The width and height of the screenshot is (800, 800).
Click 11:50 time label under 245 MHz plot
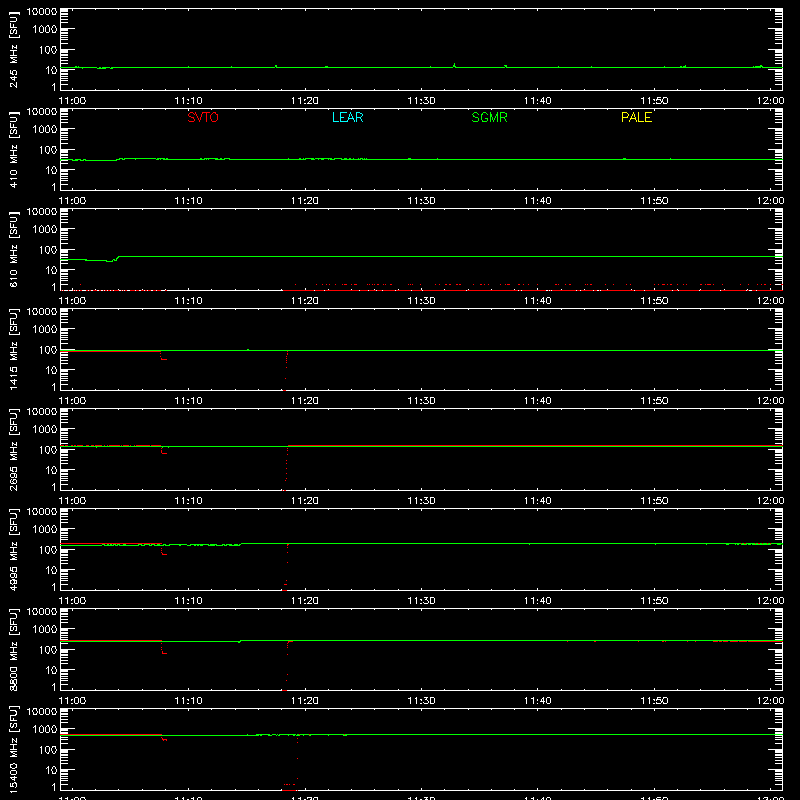654,101
